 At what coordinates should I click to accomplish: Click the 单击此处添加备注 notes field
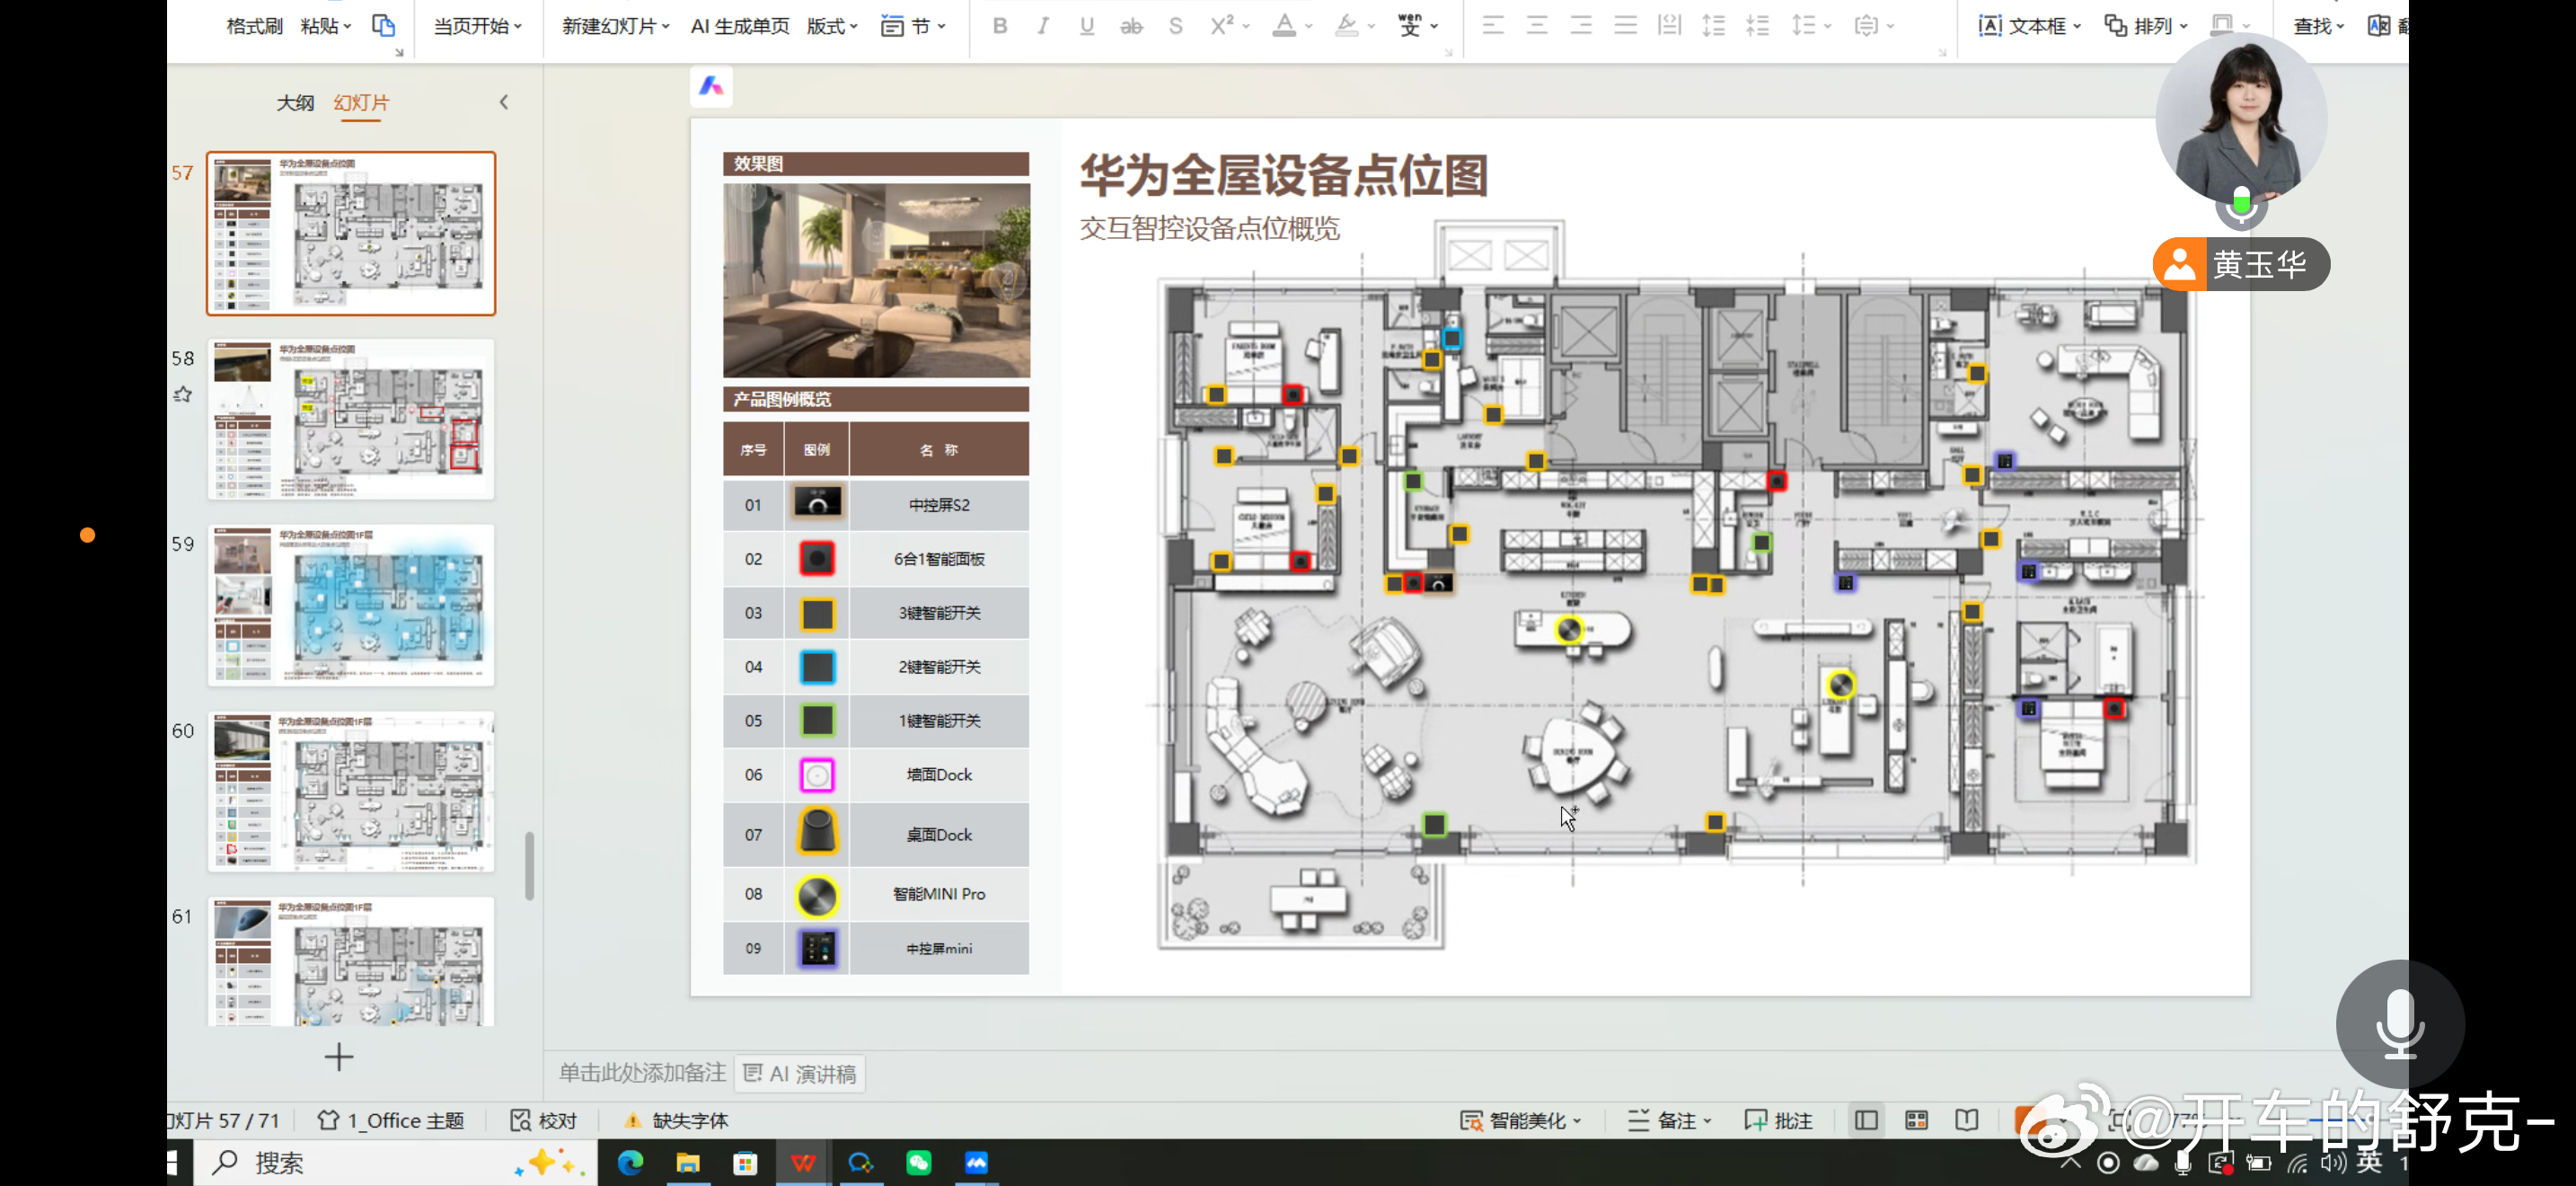point(642,1073)
